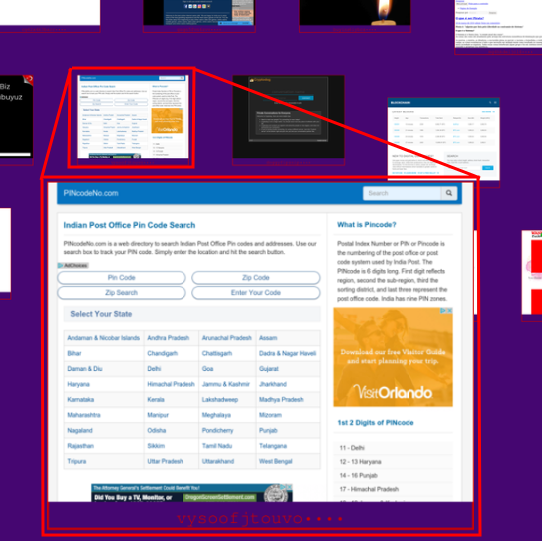Select Sikkim state link
This screenshot has height=541, width=542.
pyautogui.click(x=156, y=446)
